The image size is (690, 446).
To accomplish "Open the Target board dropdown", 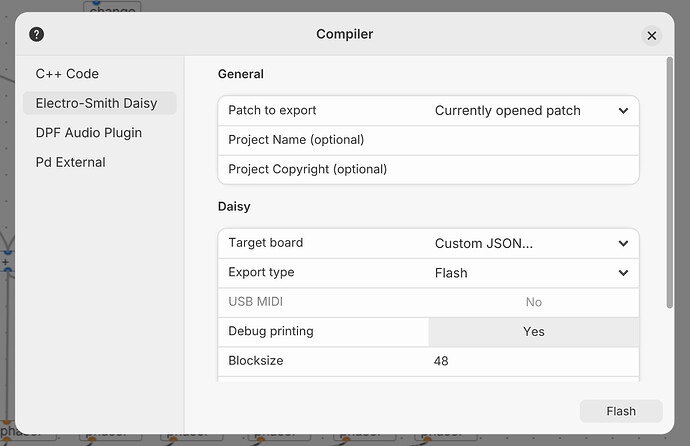I will pyautogui.click(x=533, y=244).
